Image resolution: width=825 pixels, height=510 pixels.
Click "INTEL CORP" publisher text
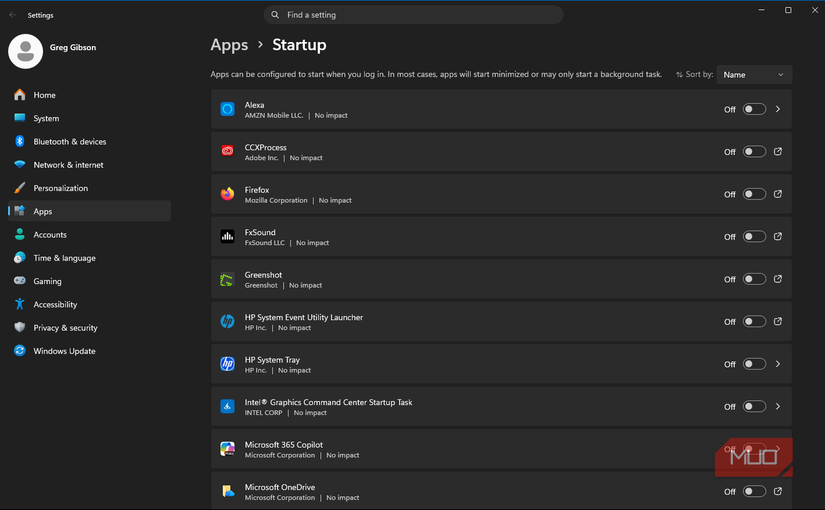(263, 413)
